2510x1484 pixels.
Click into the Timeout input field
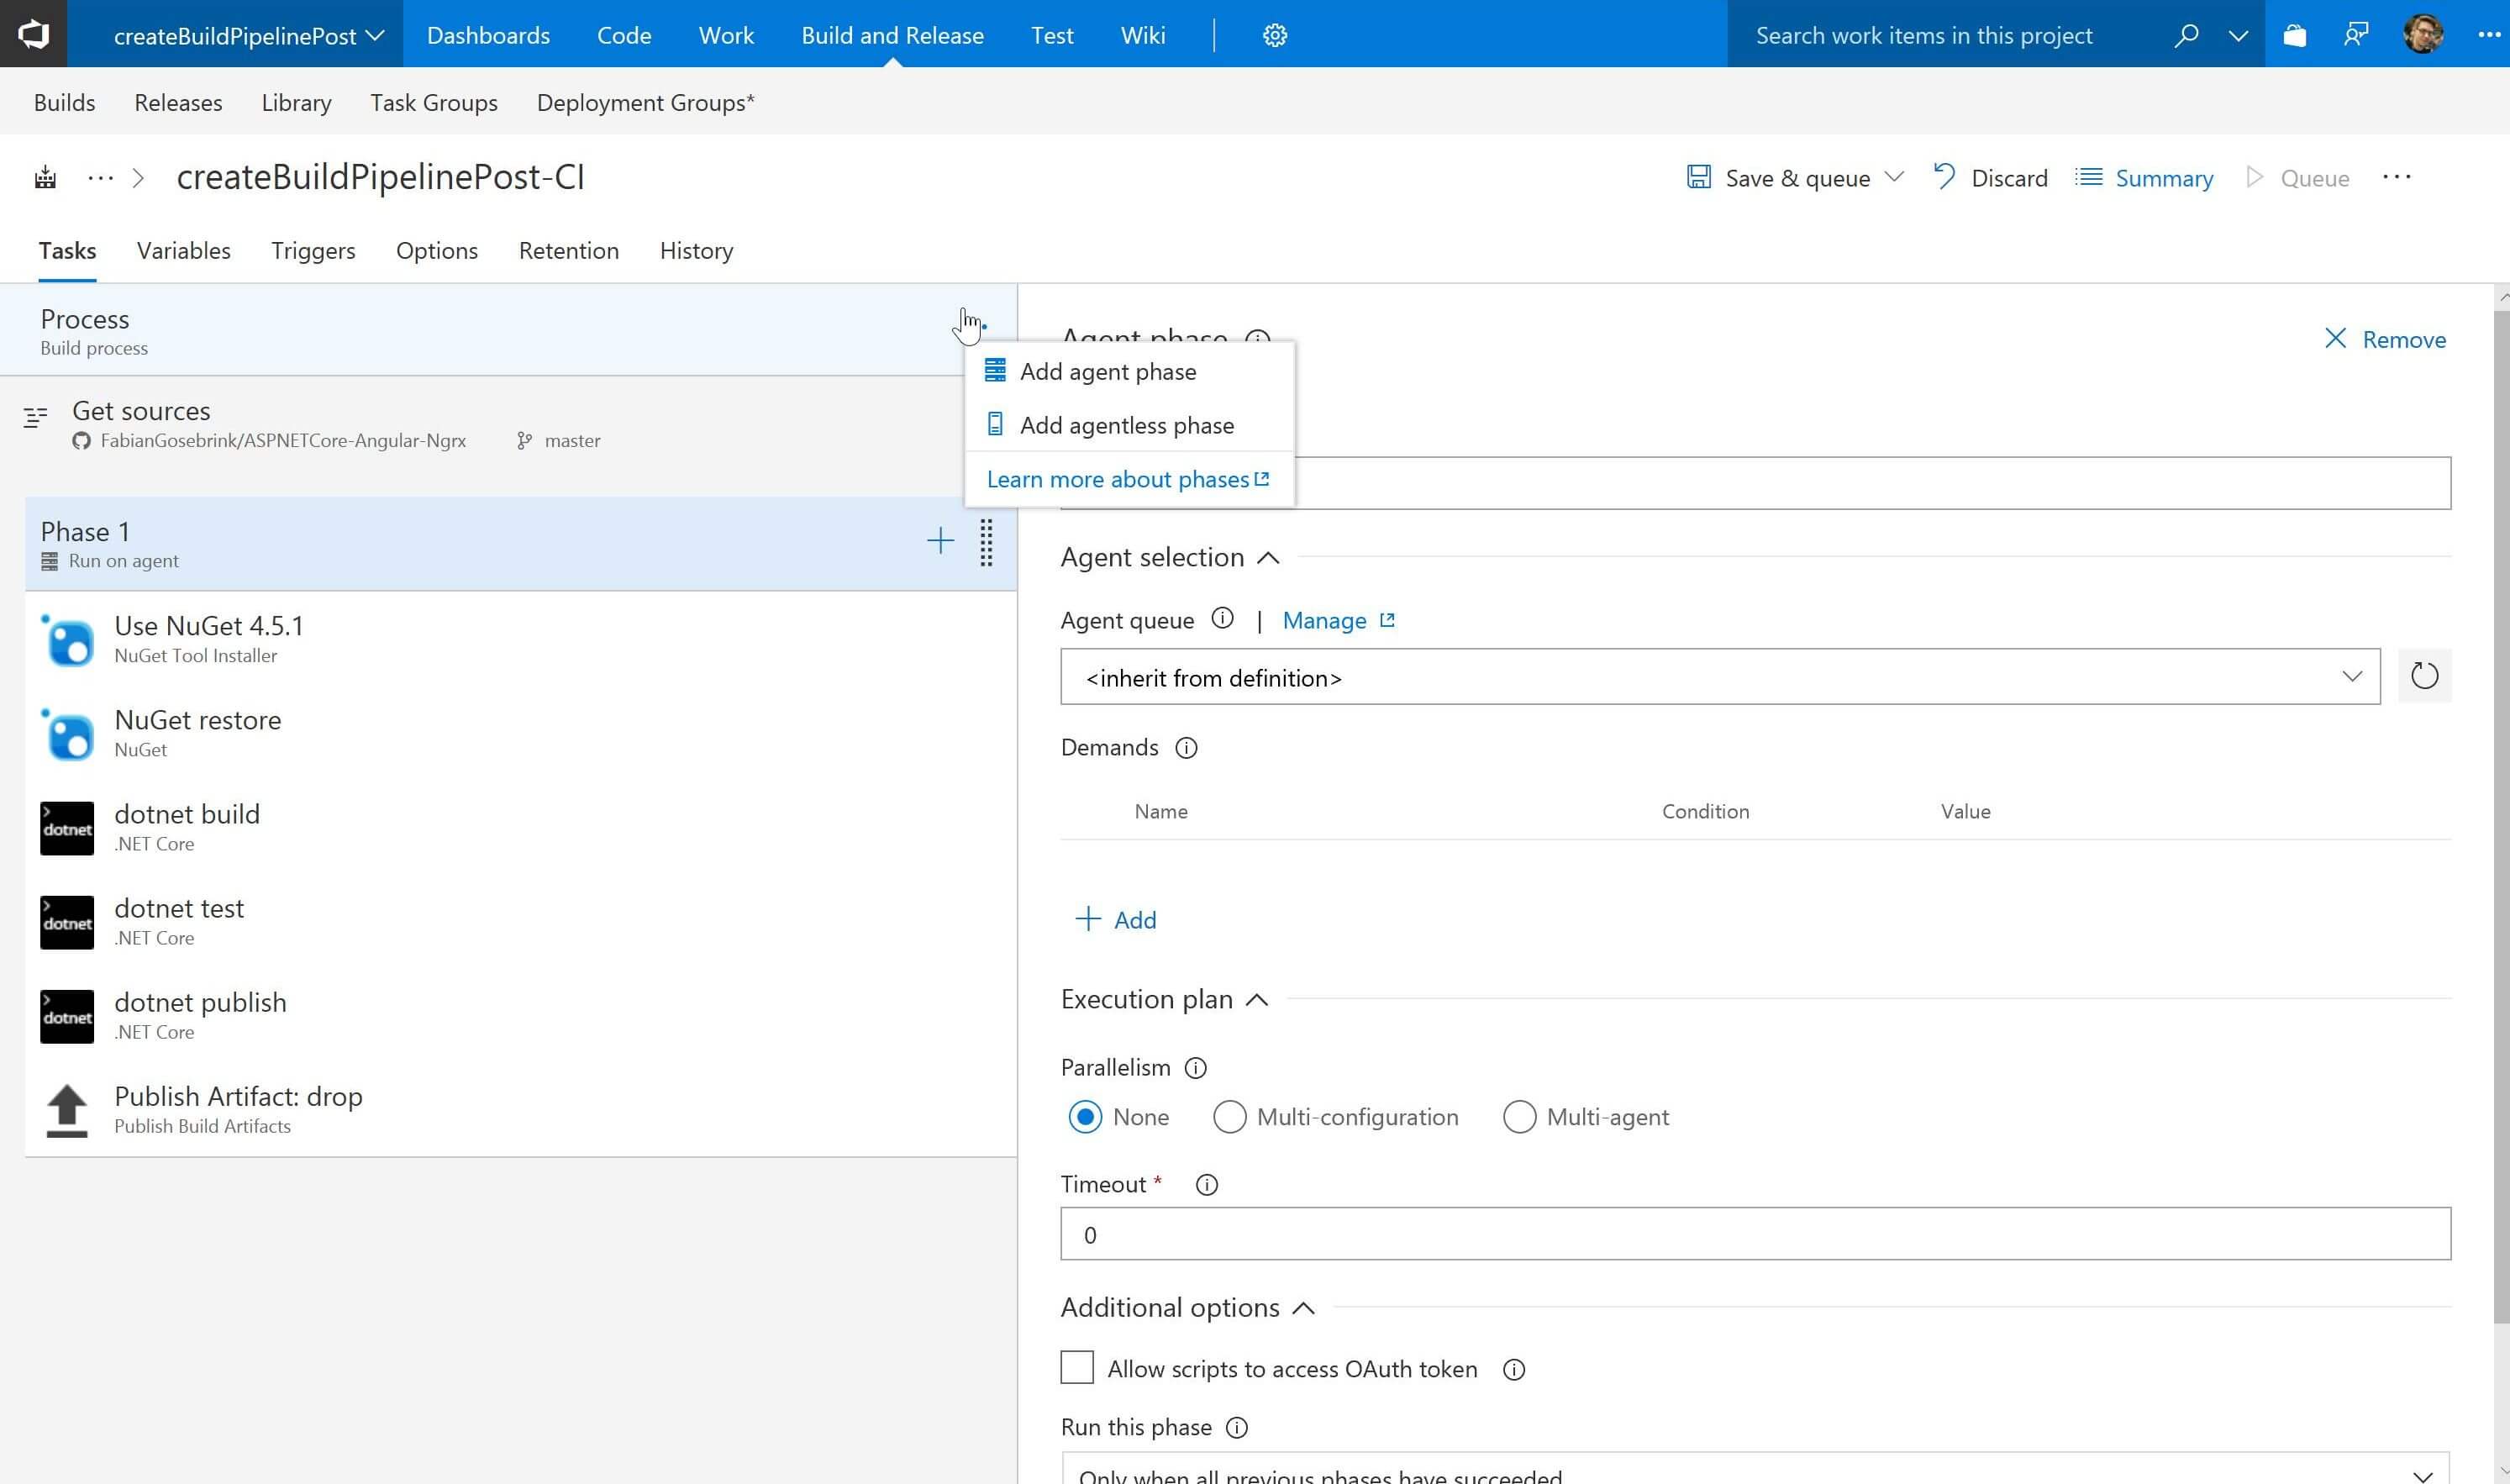pos(1754,1234)
